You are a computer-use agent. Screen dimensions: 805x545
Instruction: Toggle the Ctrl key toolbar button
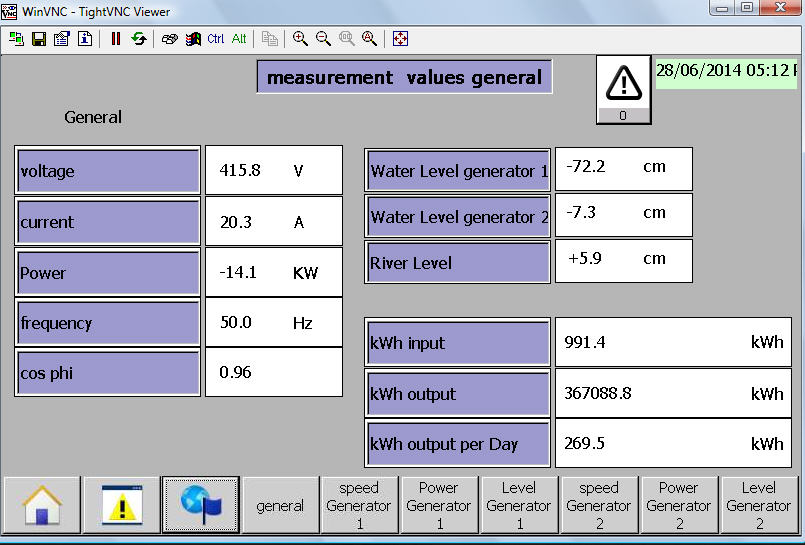click(x=216, y=39)
